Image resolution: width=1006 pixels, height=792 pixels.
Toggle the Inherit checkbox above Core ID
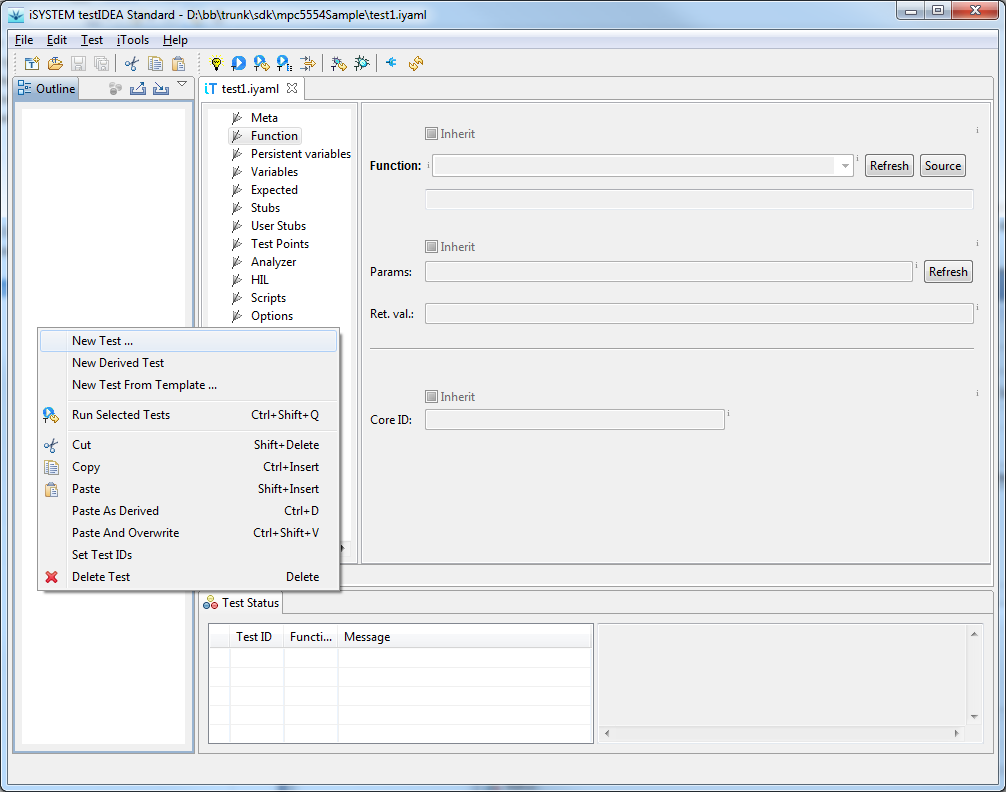(431, 397)
